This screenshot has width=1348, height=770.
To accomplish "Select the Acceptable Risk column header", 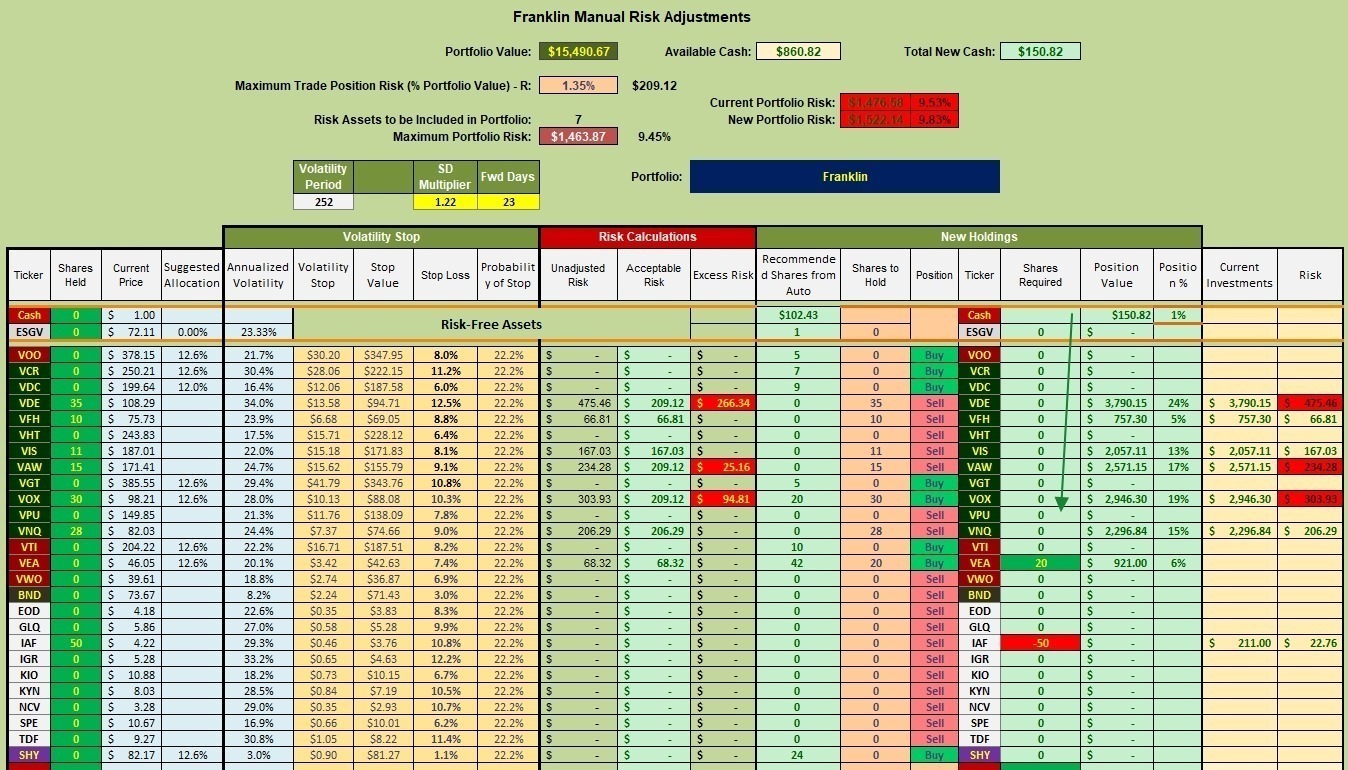I will pyautogui.click(x=653, y=275).
